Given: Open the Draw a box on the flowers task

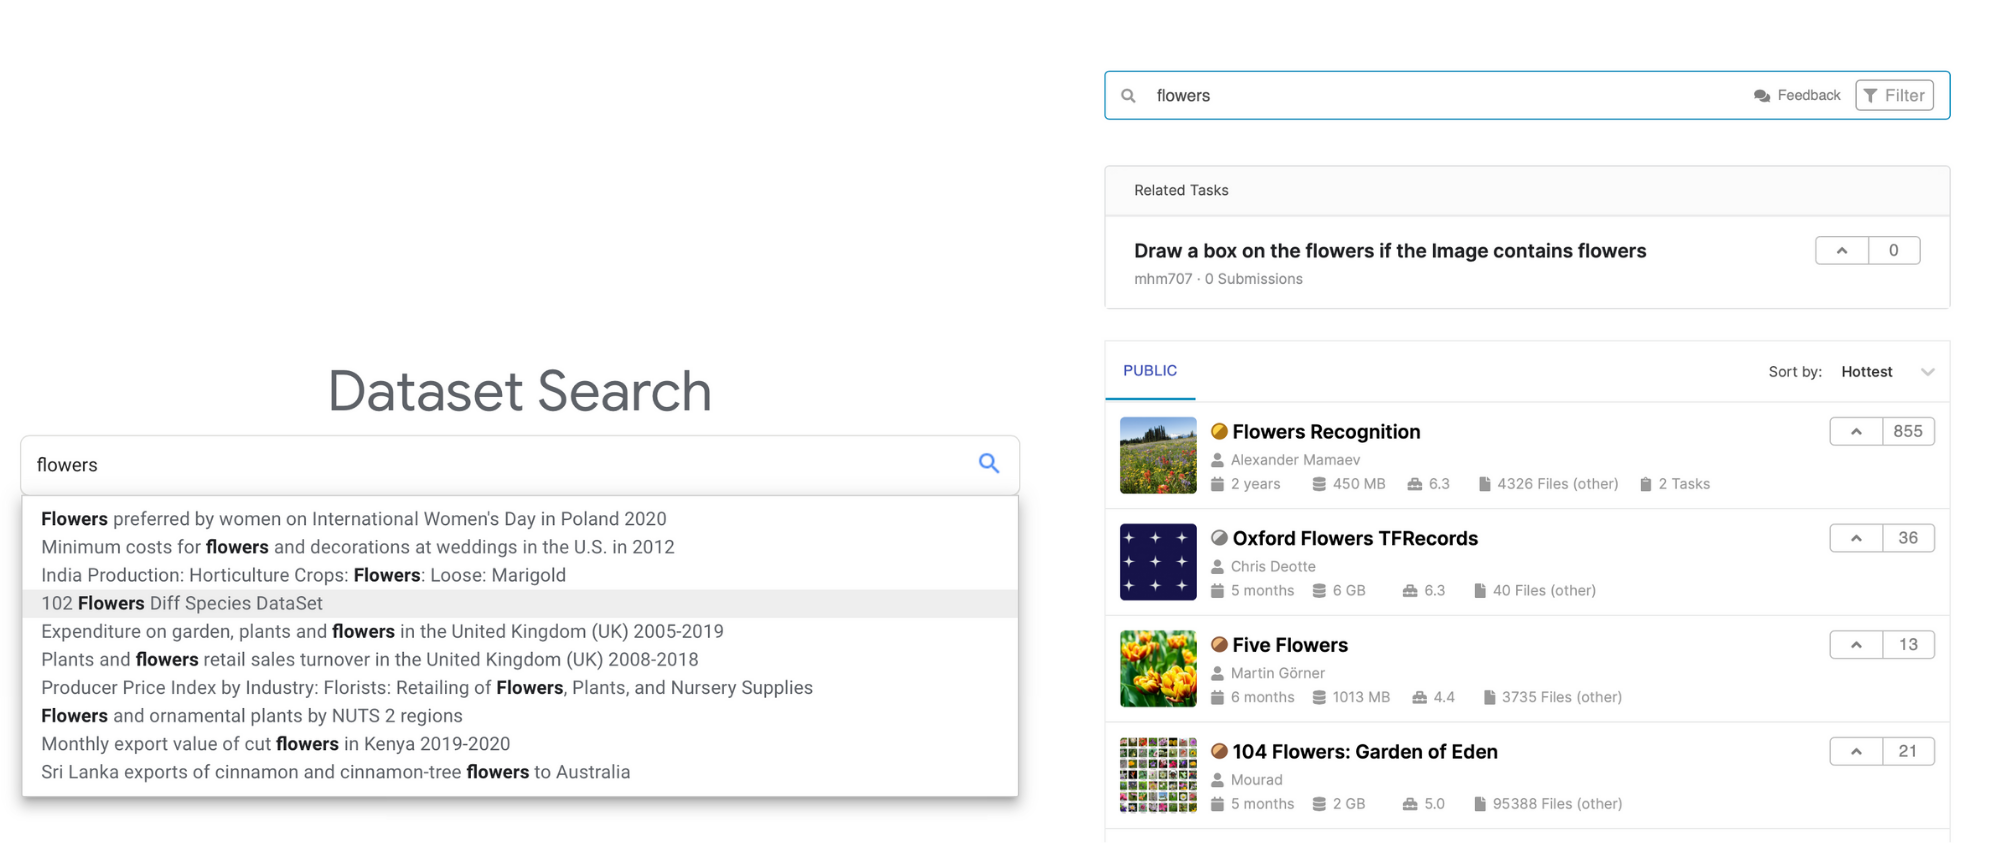Looking at the screenshot, I should click(x=1389, y=251).
